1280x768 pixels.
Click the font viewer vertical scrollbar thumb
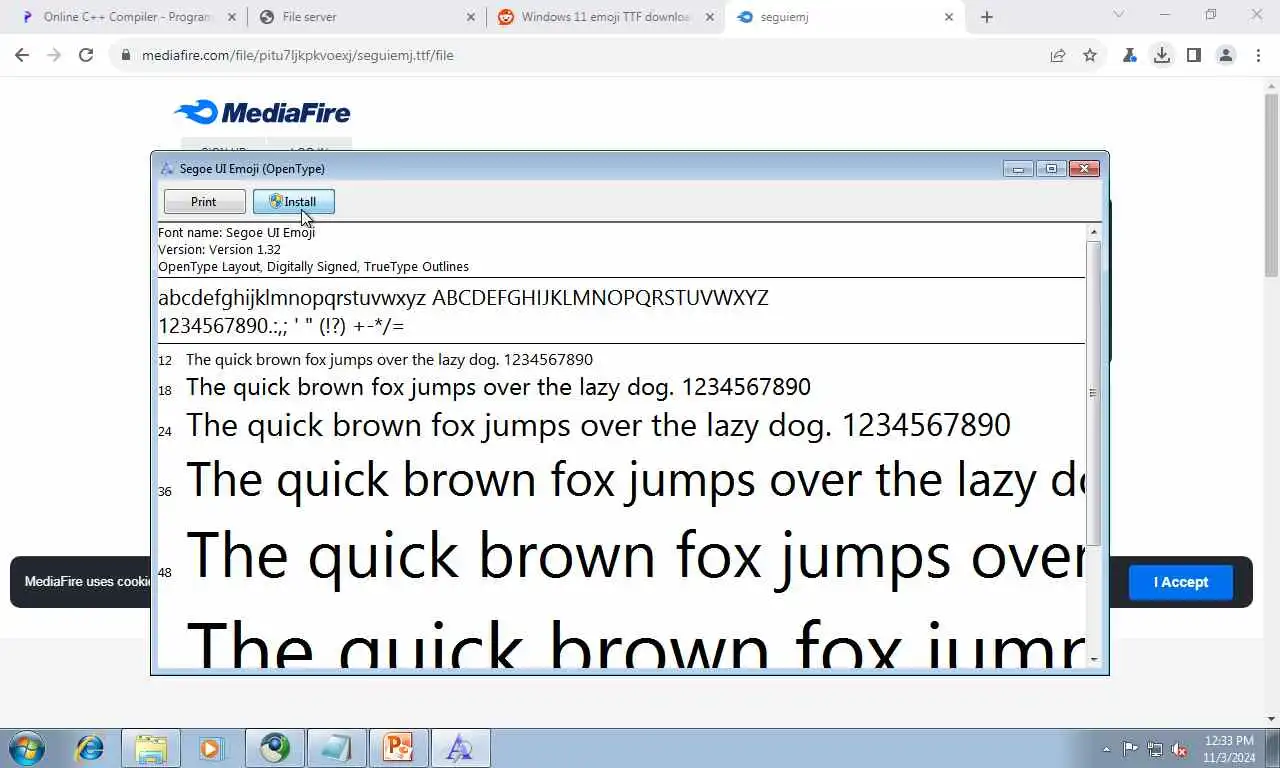pos(1093,393)
